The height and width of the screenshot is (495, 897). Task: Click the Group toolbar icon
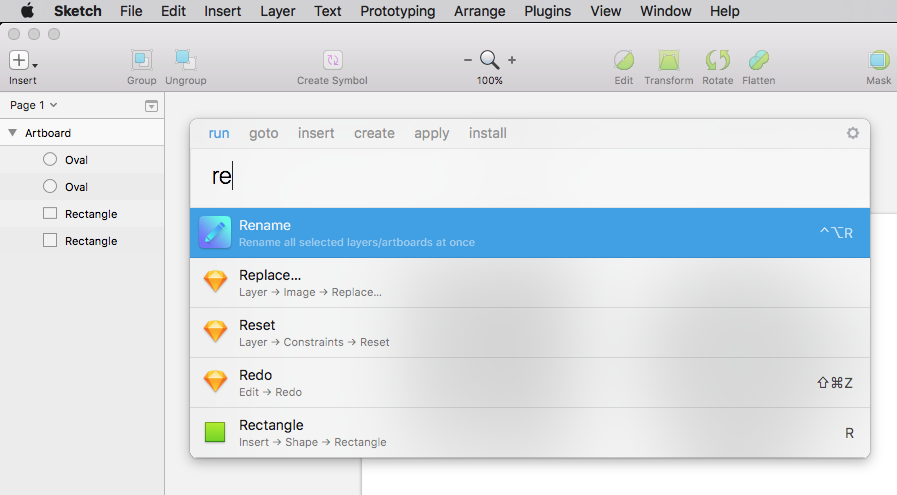pyautogui.click(x=141, y=60)
